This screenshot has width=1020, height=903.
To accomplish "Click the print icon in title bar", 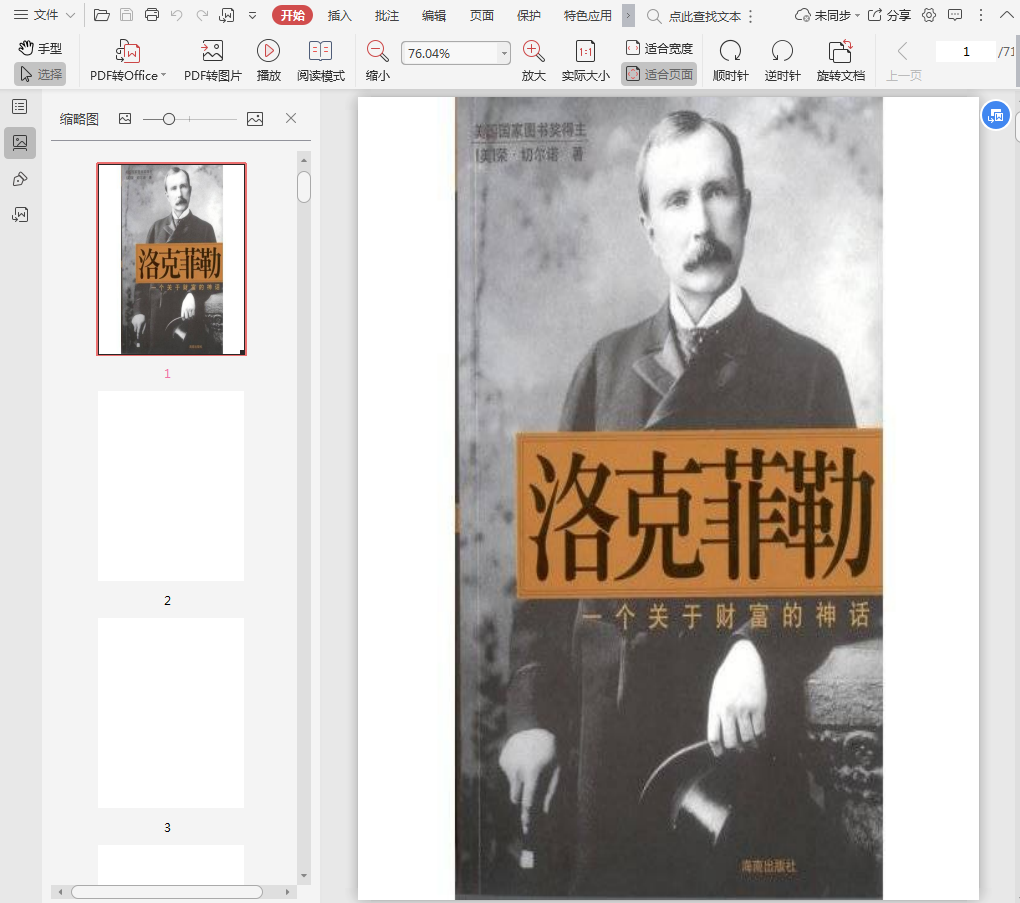I will coord(152,15).
